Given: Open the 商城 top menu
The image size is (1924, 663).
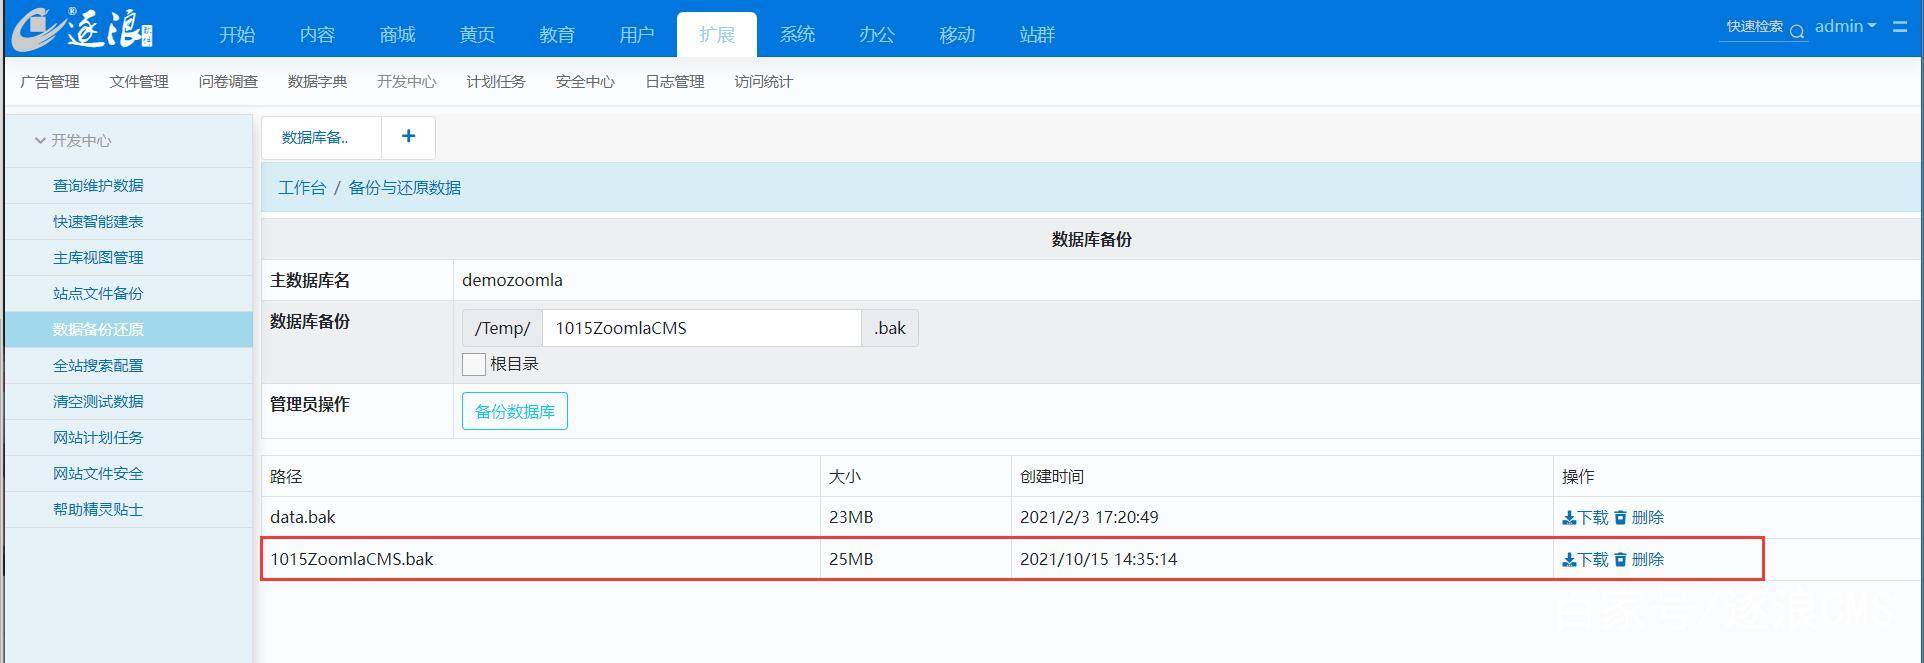Looking at the screenshot, I should pyautogui.click(x=397, y=35).
